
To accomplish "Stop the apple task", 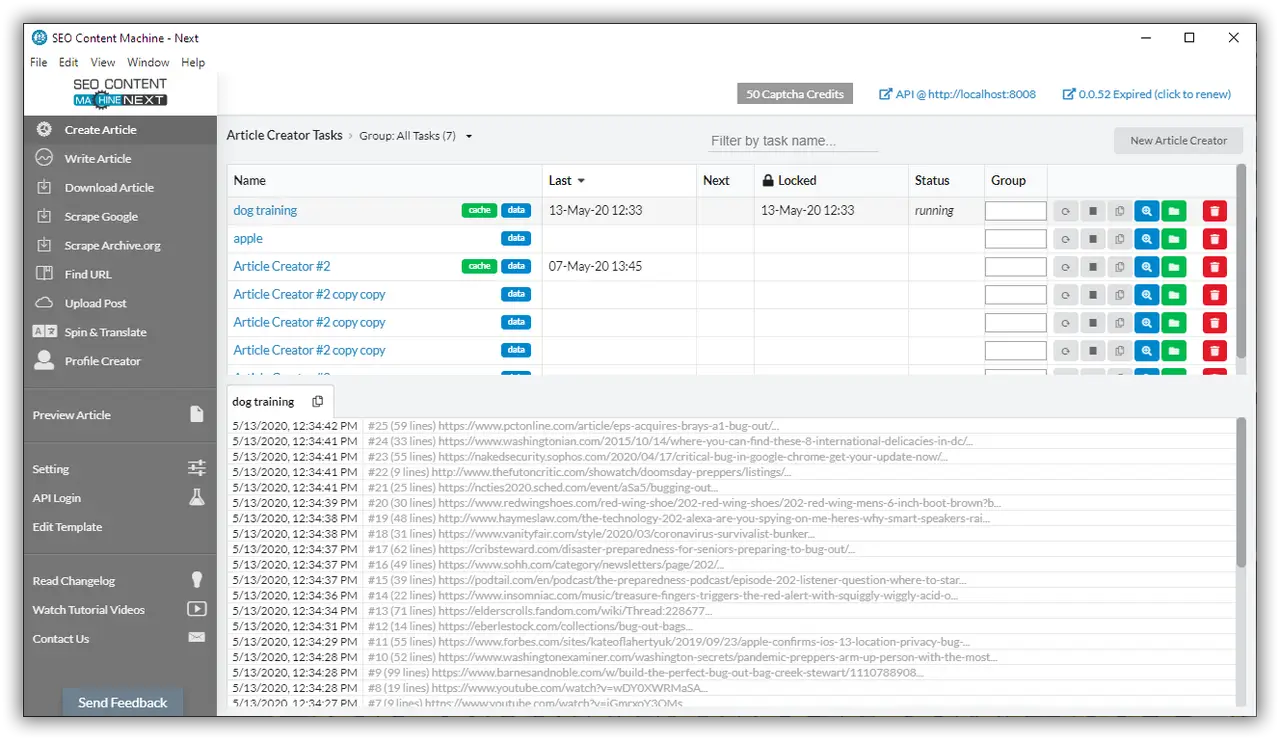I will point(1092,238).
